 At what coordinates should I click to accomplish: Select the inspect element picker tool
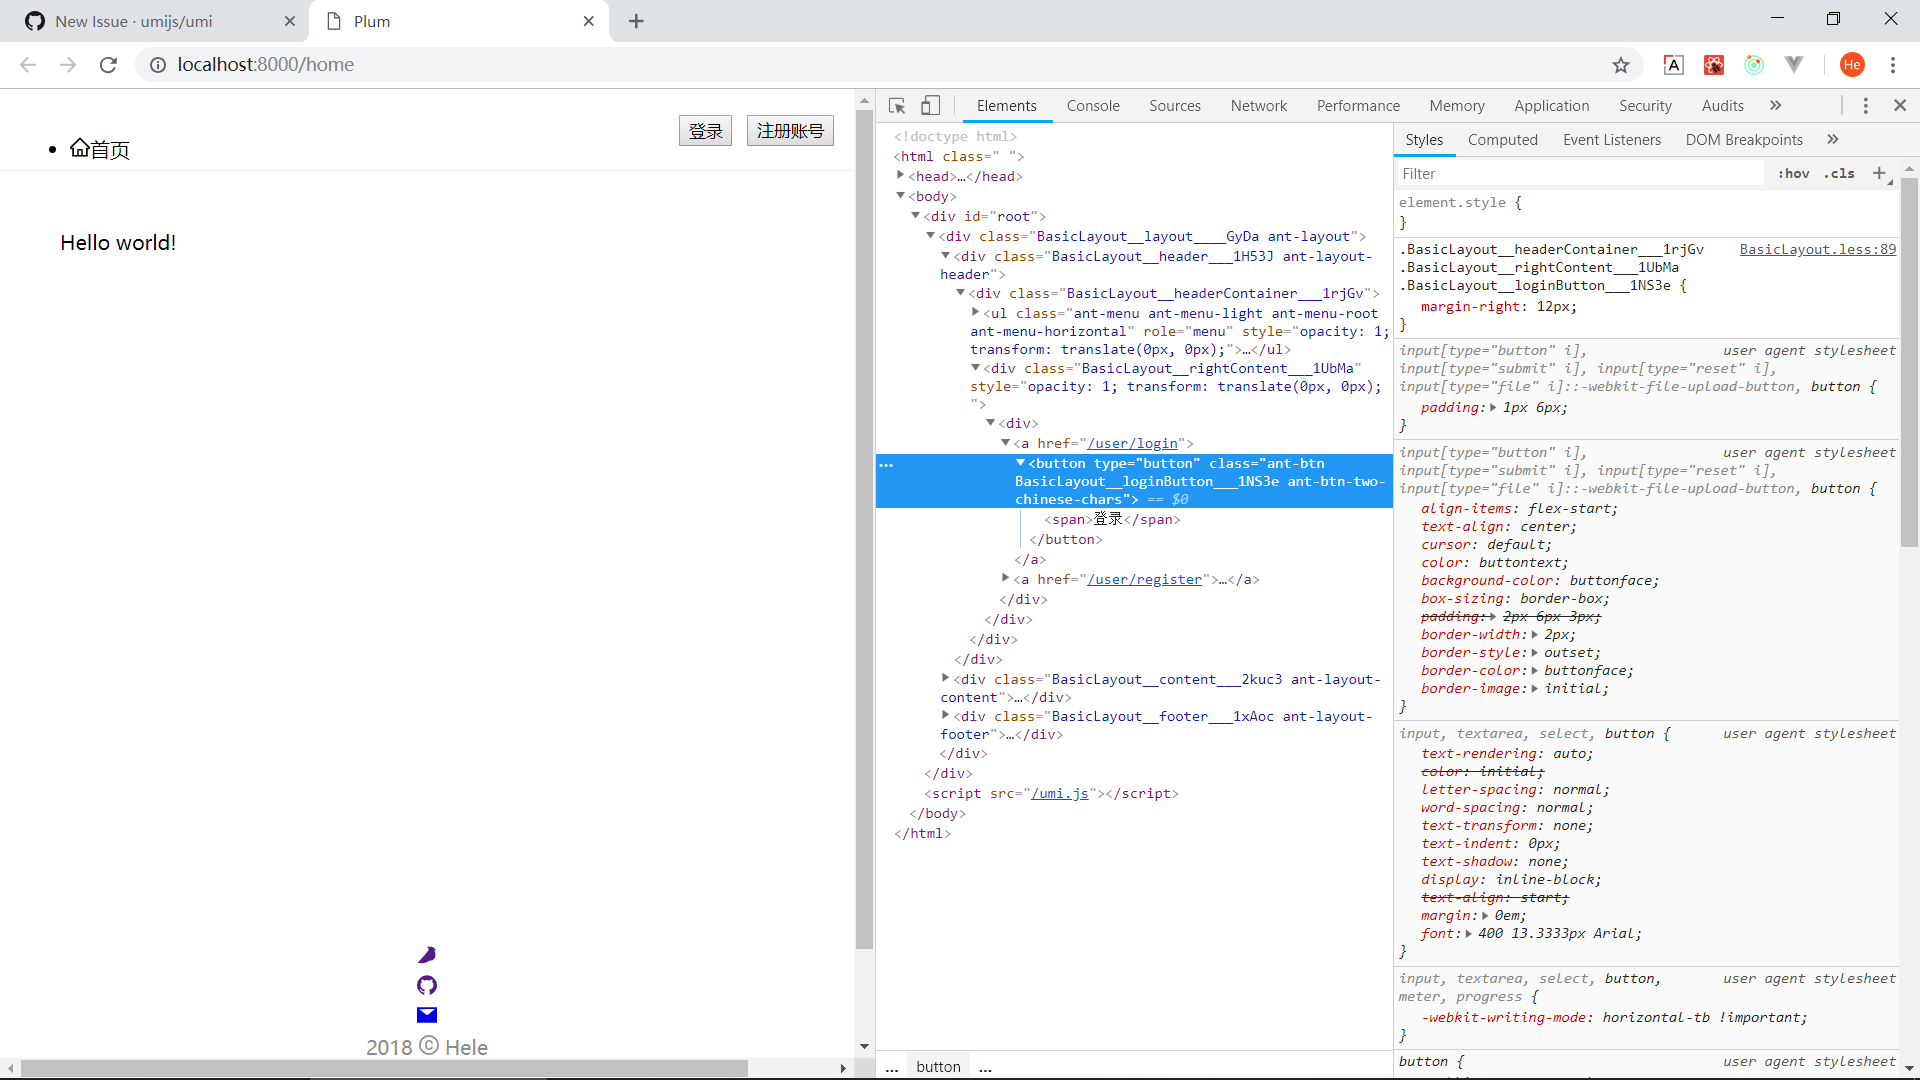click(896, 105)
